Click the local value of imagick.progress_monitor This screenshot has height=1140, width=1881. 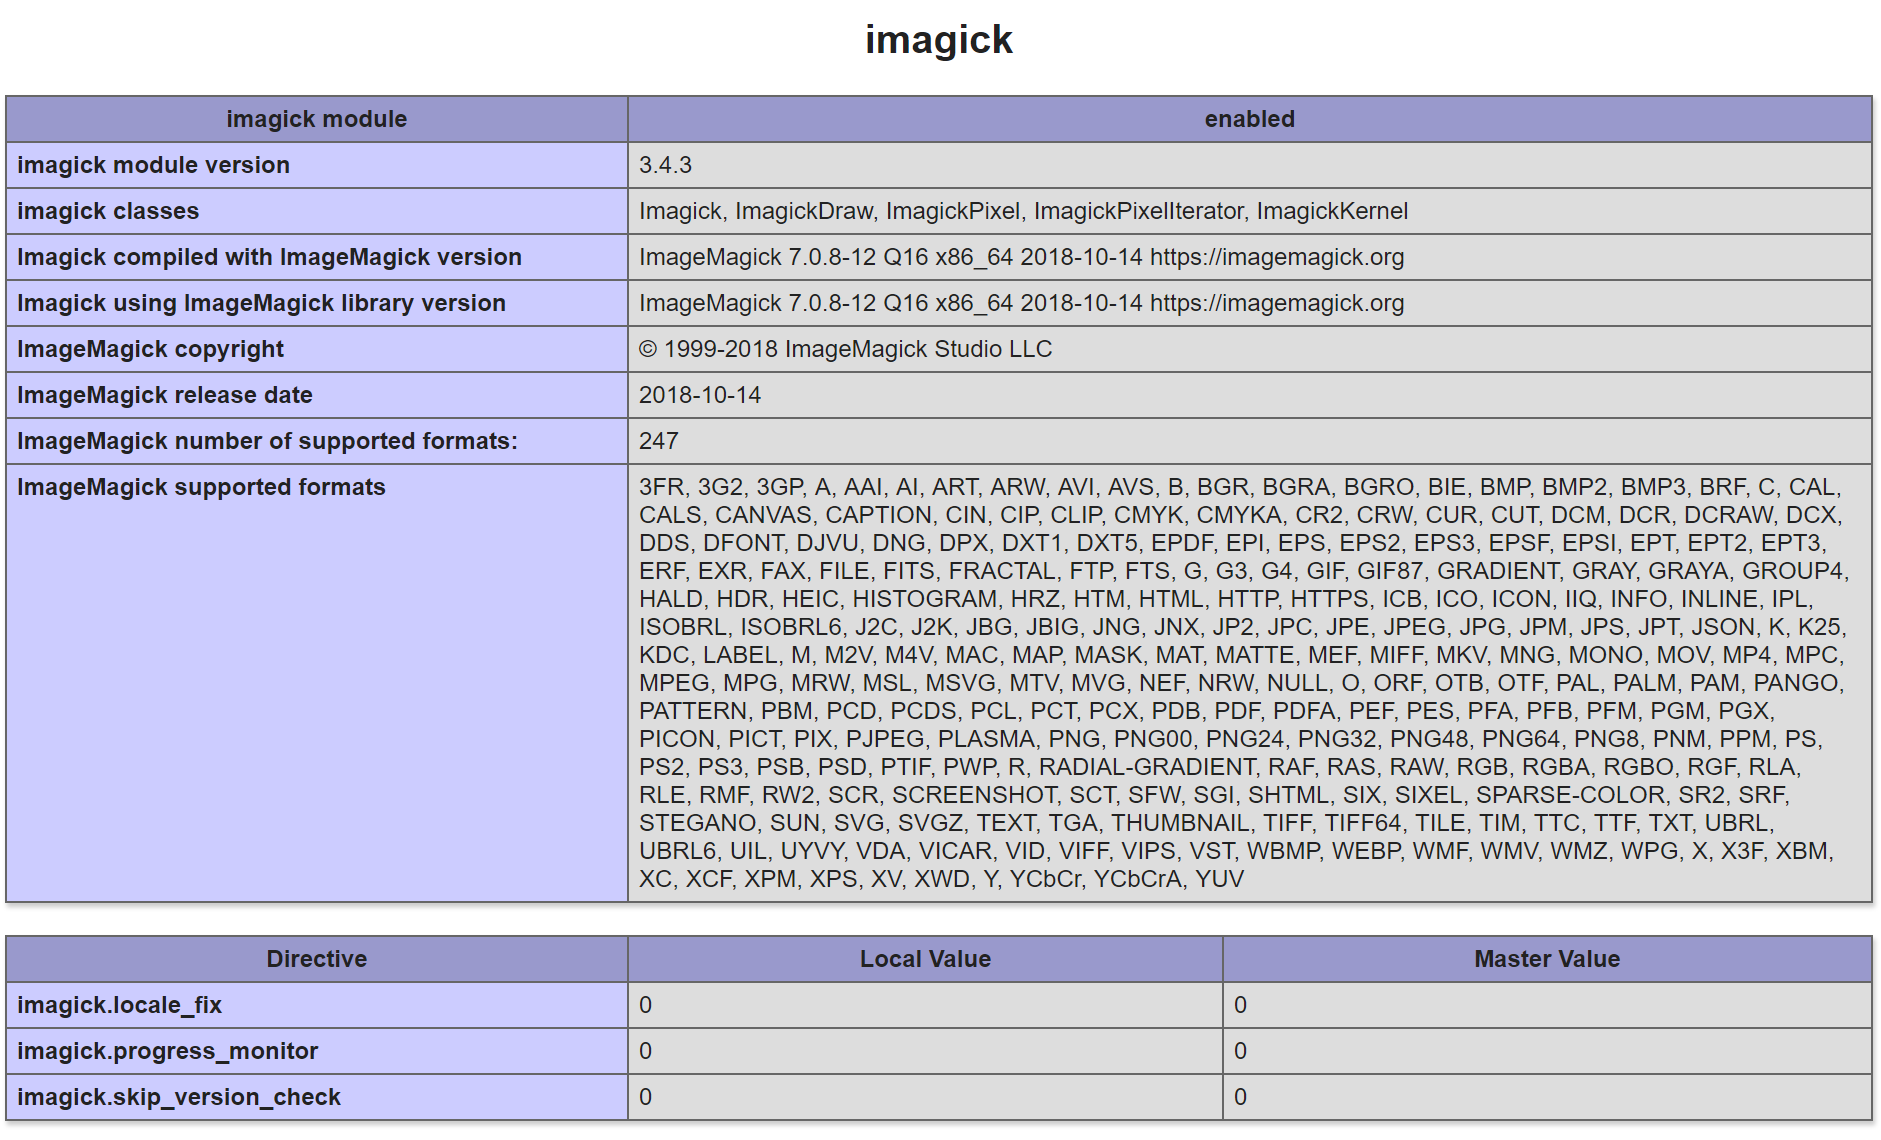(645, 1051)
